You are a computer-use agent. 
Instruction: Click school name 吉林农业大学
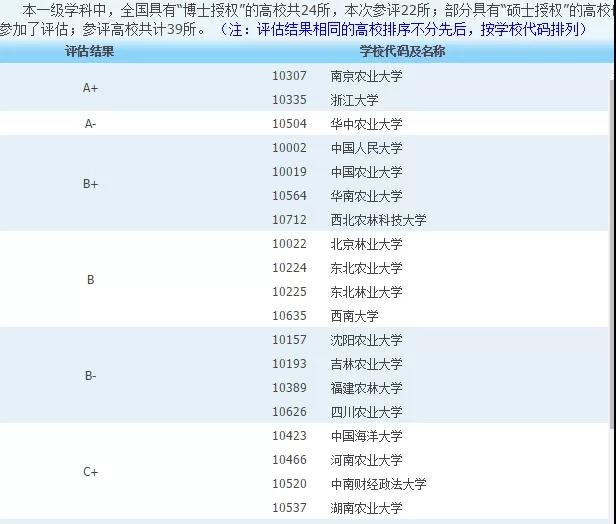click(367, 364)
